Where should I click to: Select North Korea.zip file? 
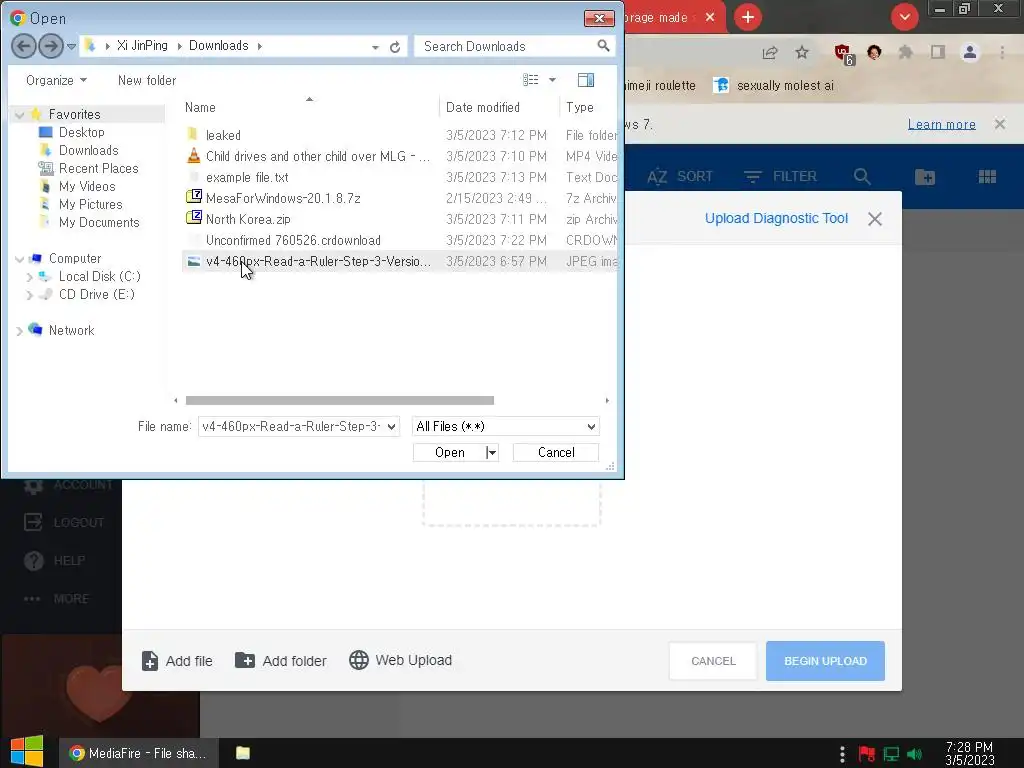click(248, 219)
